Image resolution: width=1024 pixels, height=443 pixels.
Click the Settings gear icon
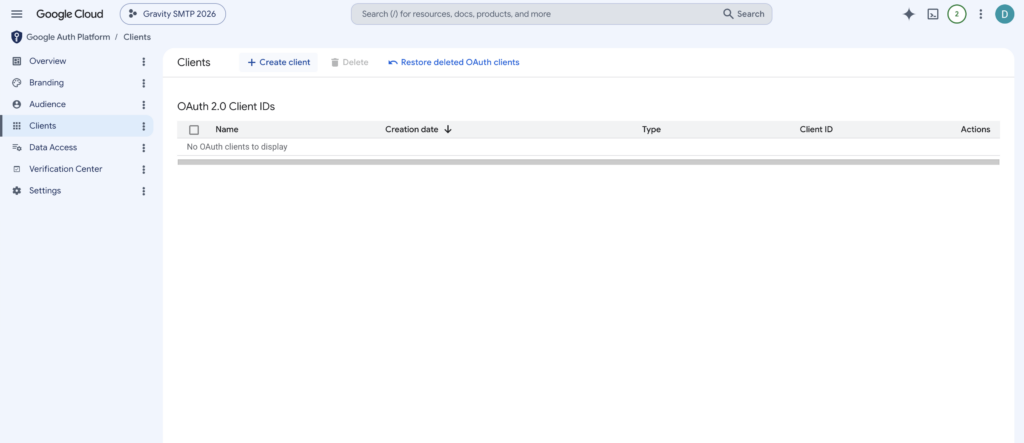point(17,191)
